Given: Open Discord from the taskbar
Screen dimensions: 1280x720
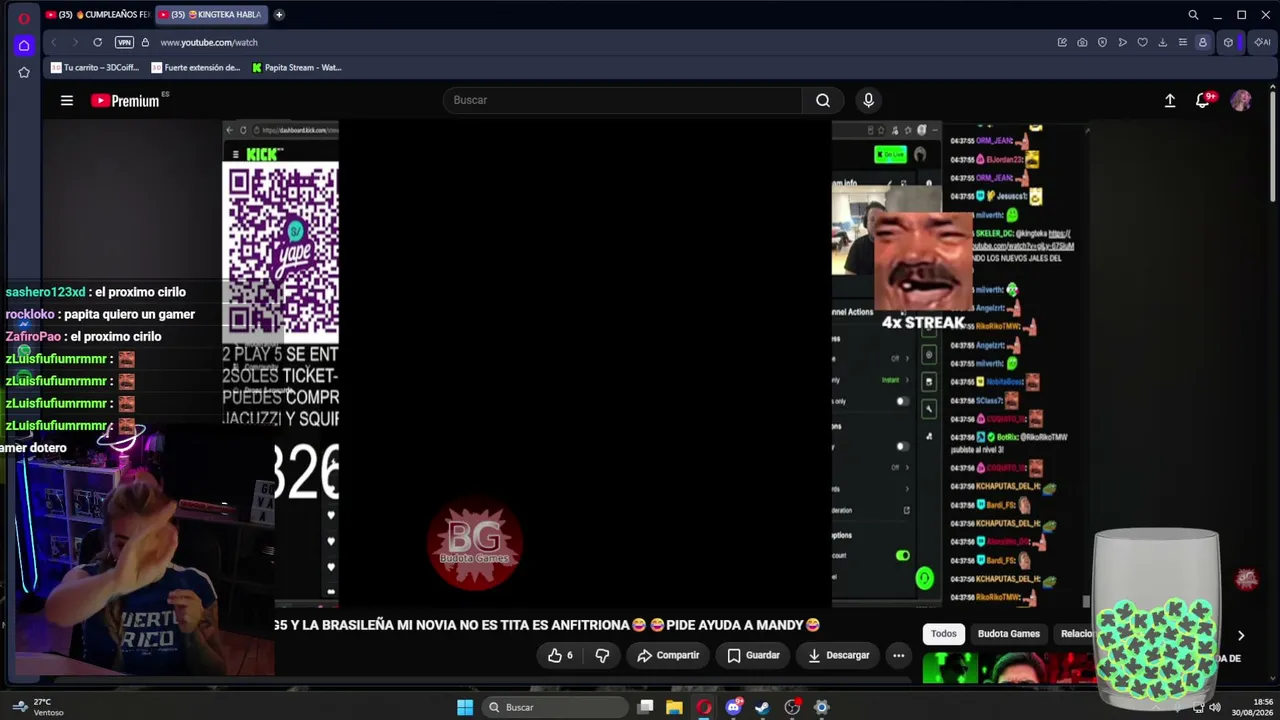Looking at the screenshot, I should pyautogui.click(x=734, y=707).
